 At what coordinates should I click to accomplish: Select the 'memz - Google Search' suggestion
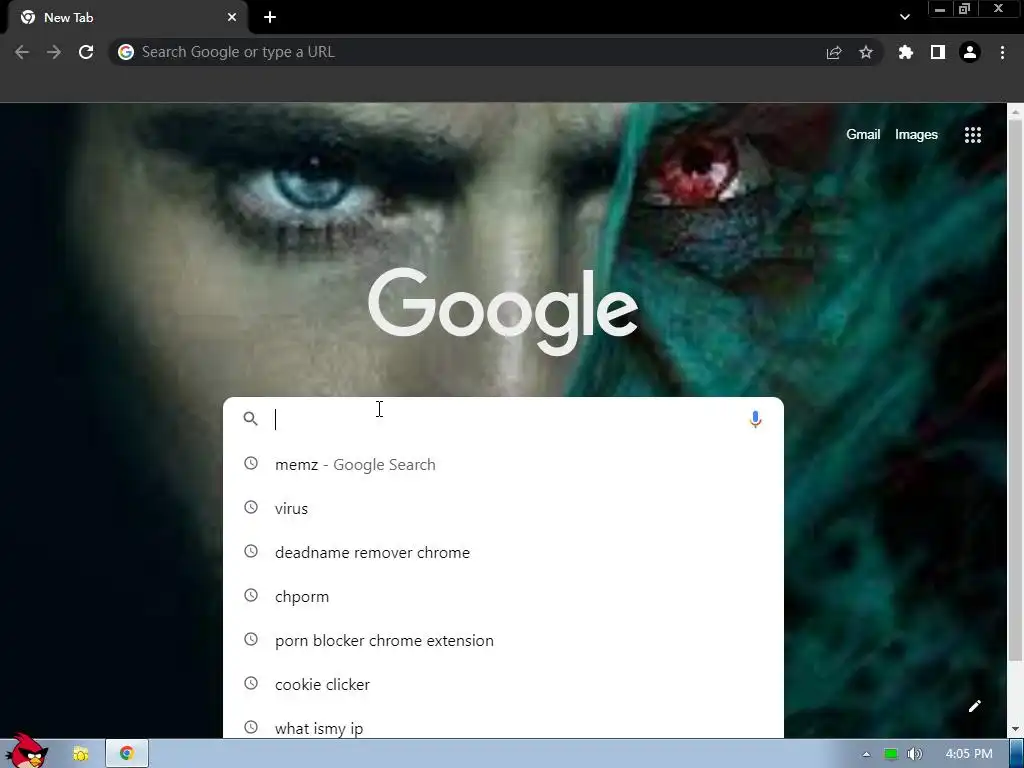(503, 464)
